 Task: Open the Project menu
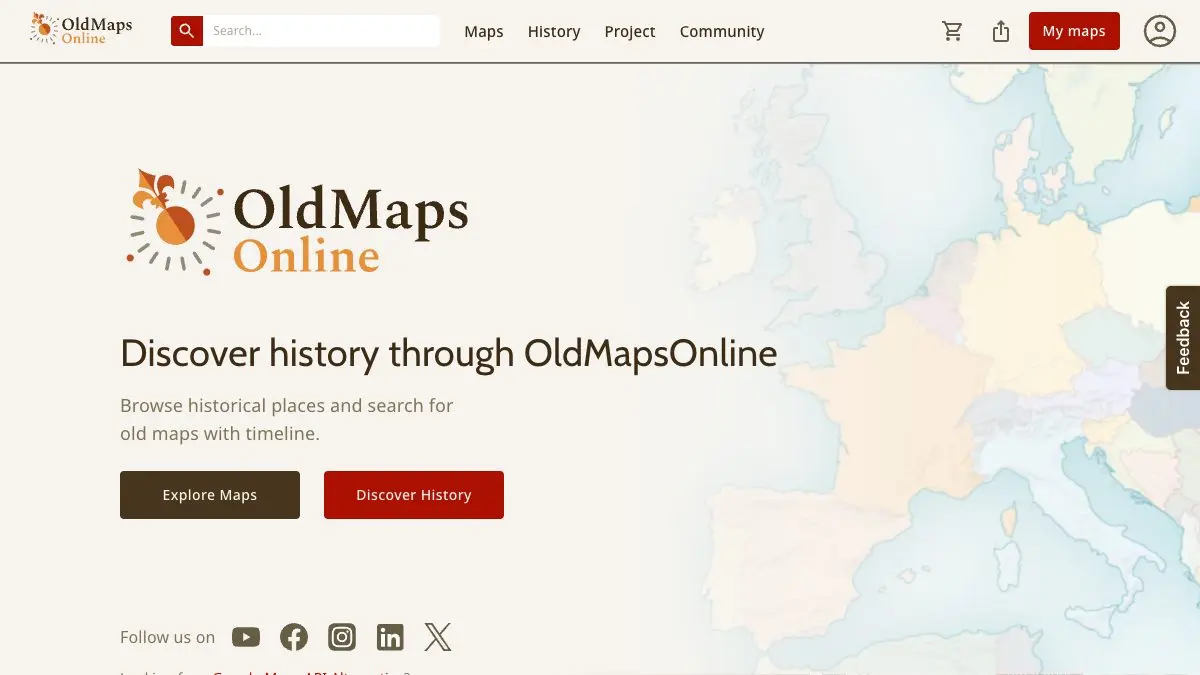pyautogui.click(x=630, y=32)
